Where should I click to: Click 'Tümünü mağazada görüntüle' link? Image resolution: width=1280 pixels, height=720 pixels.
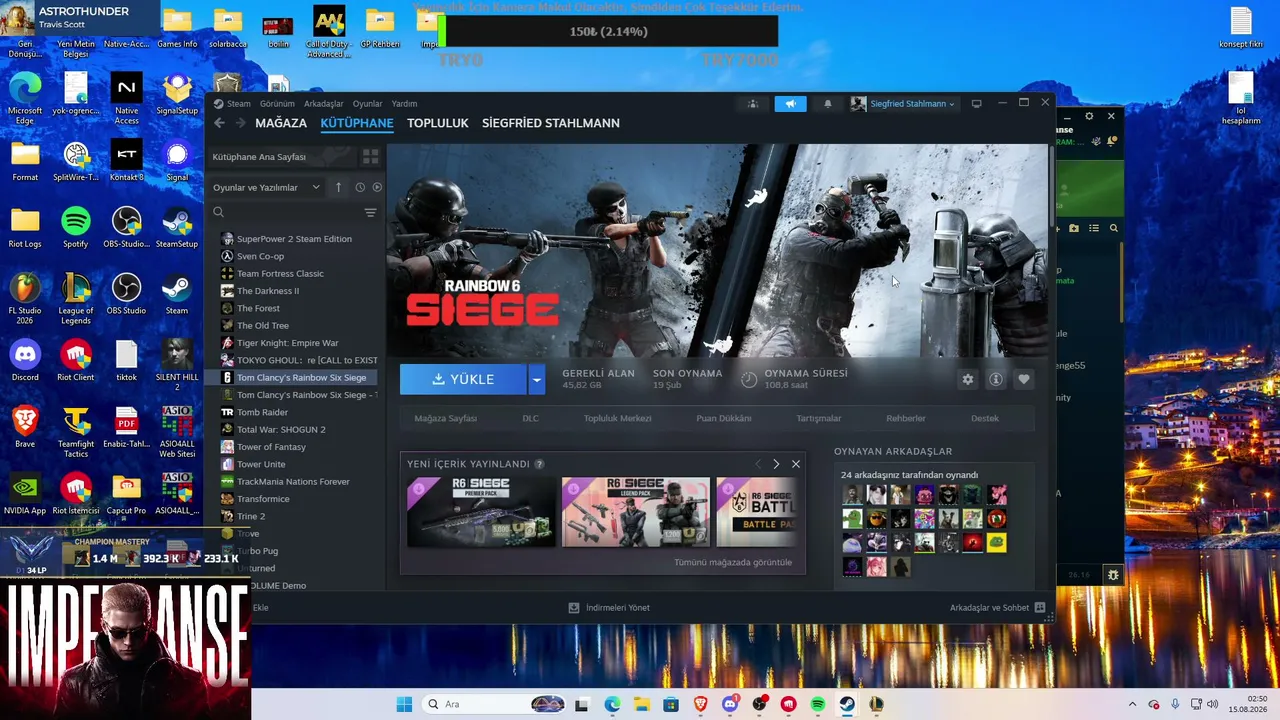pyautogui.click(x=733, y=562)
